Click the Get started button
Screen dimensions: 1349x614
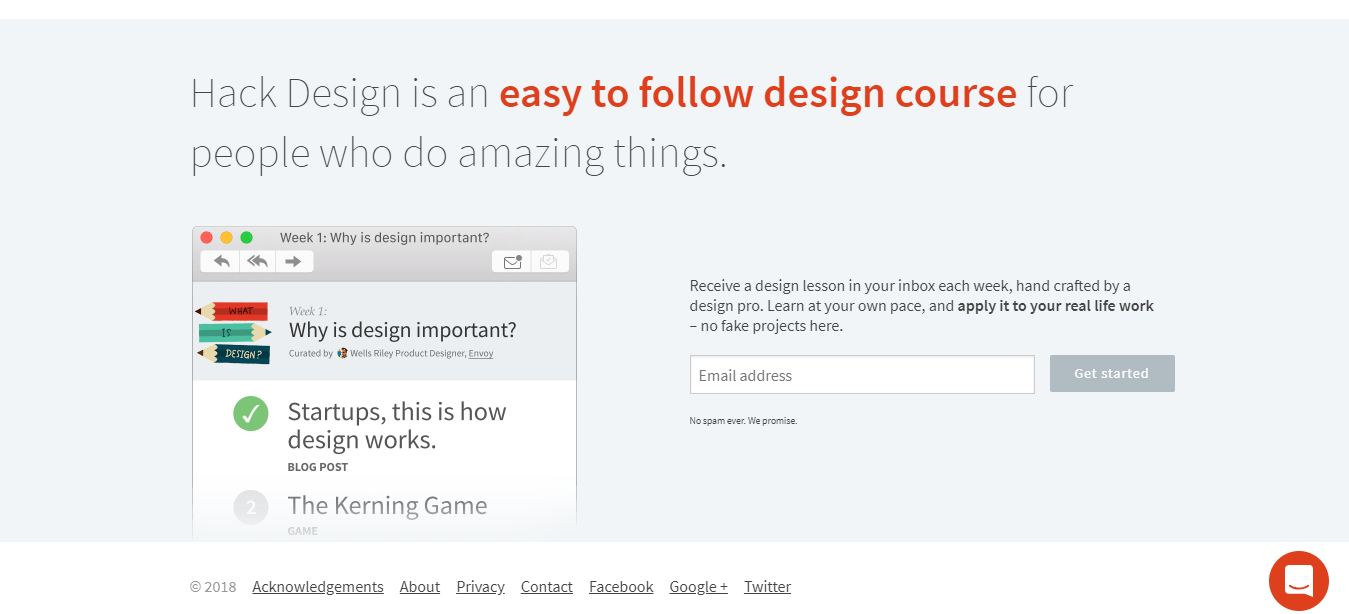coord(1112,373)
